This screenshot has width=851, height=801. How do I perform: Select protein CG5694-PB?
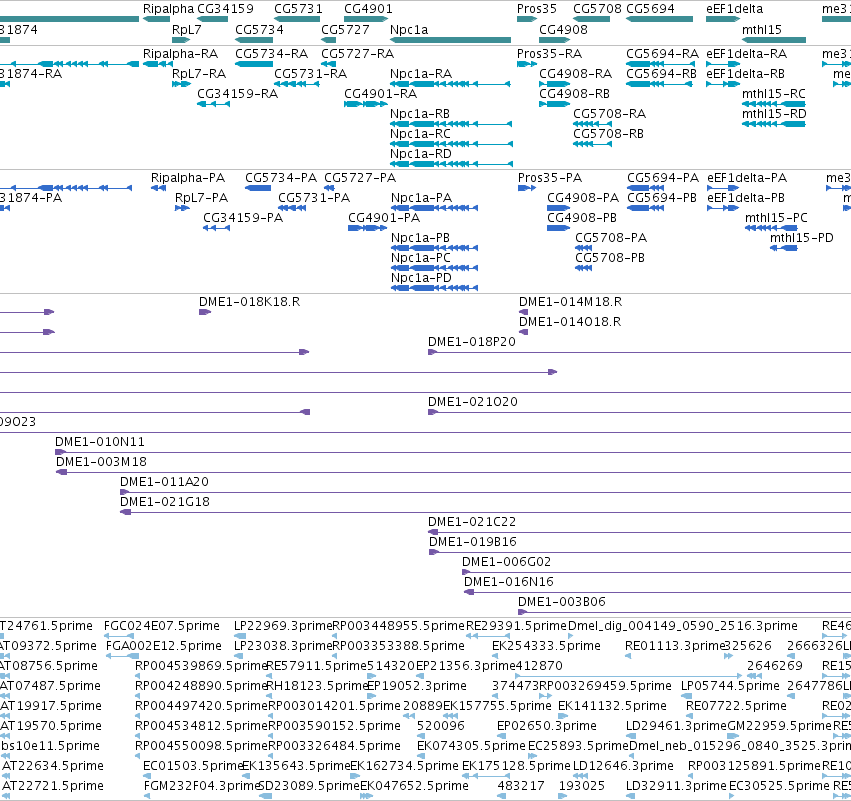[x=662, y=198]
